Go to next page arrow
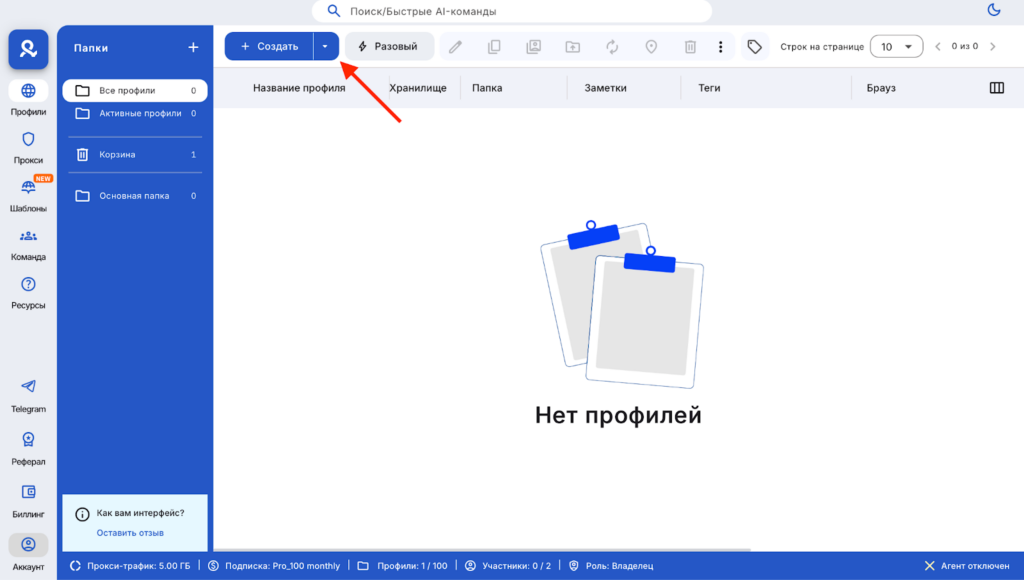This screenshot has width=1024, height=580. (x=993, y=46)
